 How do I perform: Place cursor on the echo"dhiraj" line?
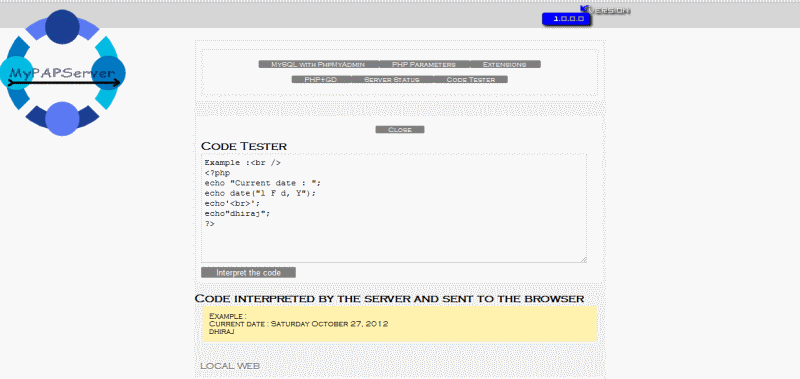pos(237,214)
